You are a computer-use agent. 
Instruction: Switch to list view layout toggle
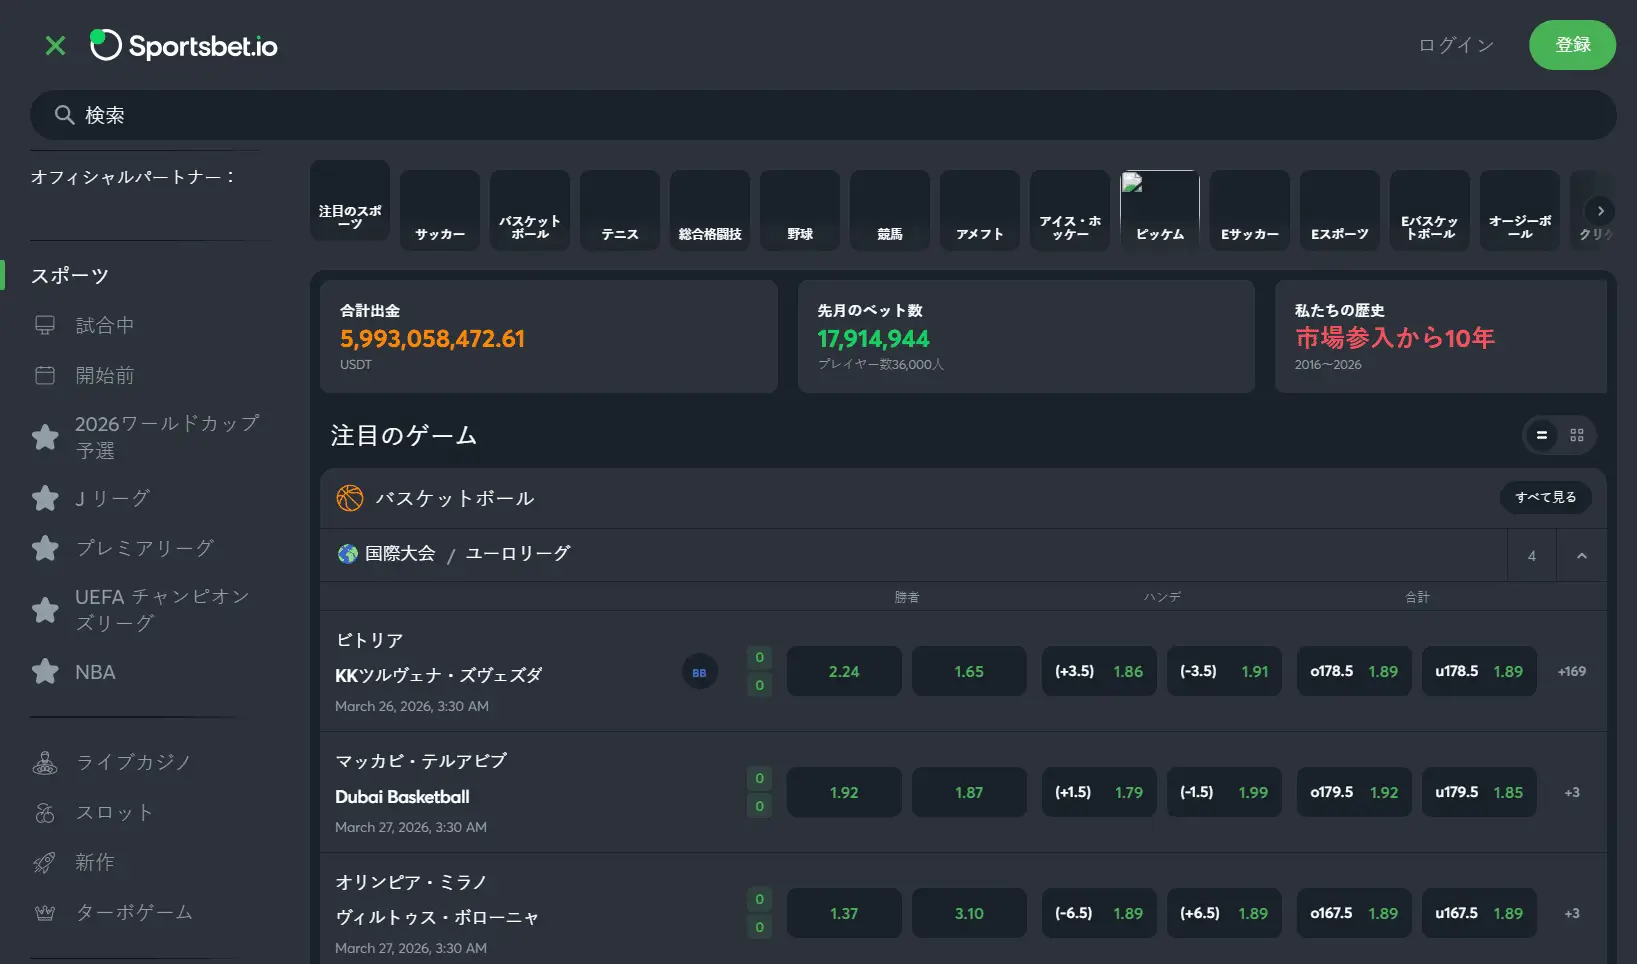tap(1542, 435)
